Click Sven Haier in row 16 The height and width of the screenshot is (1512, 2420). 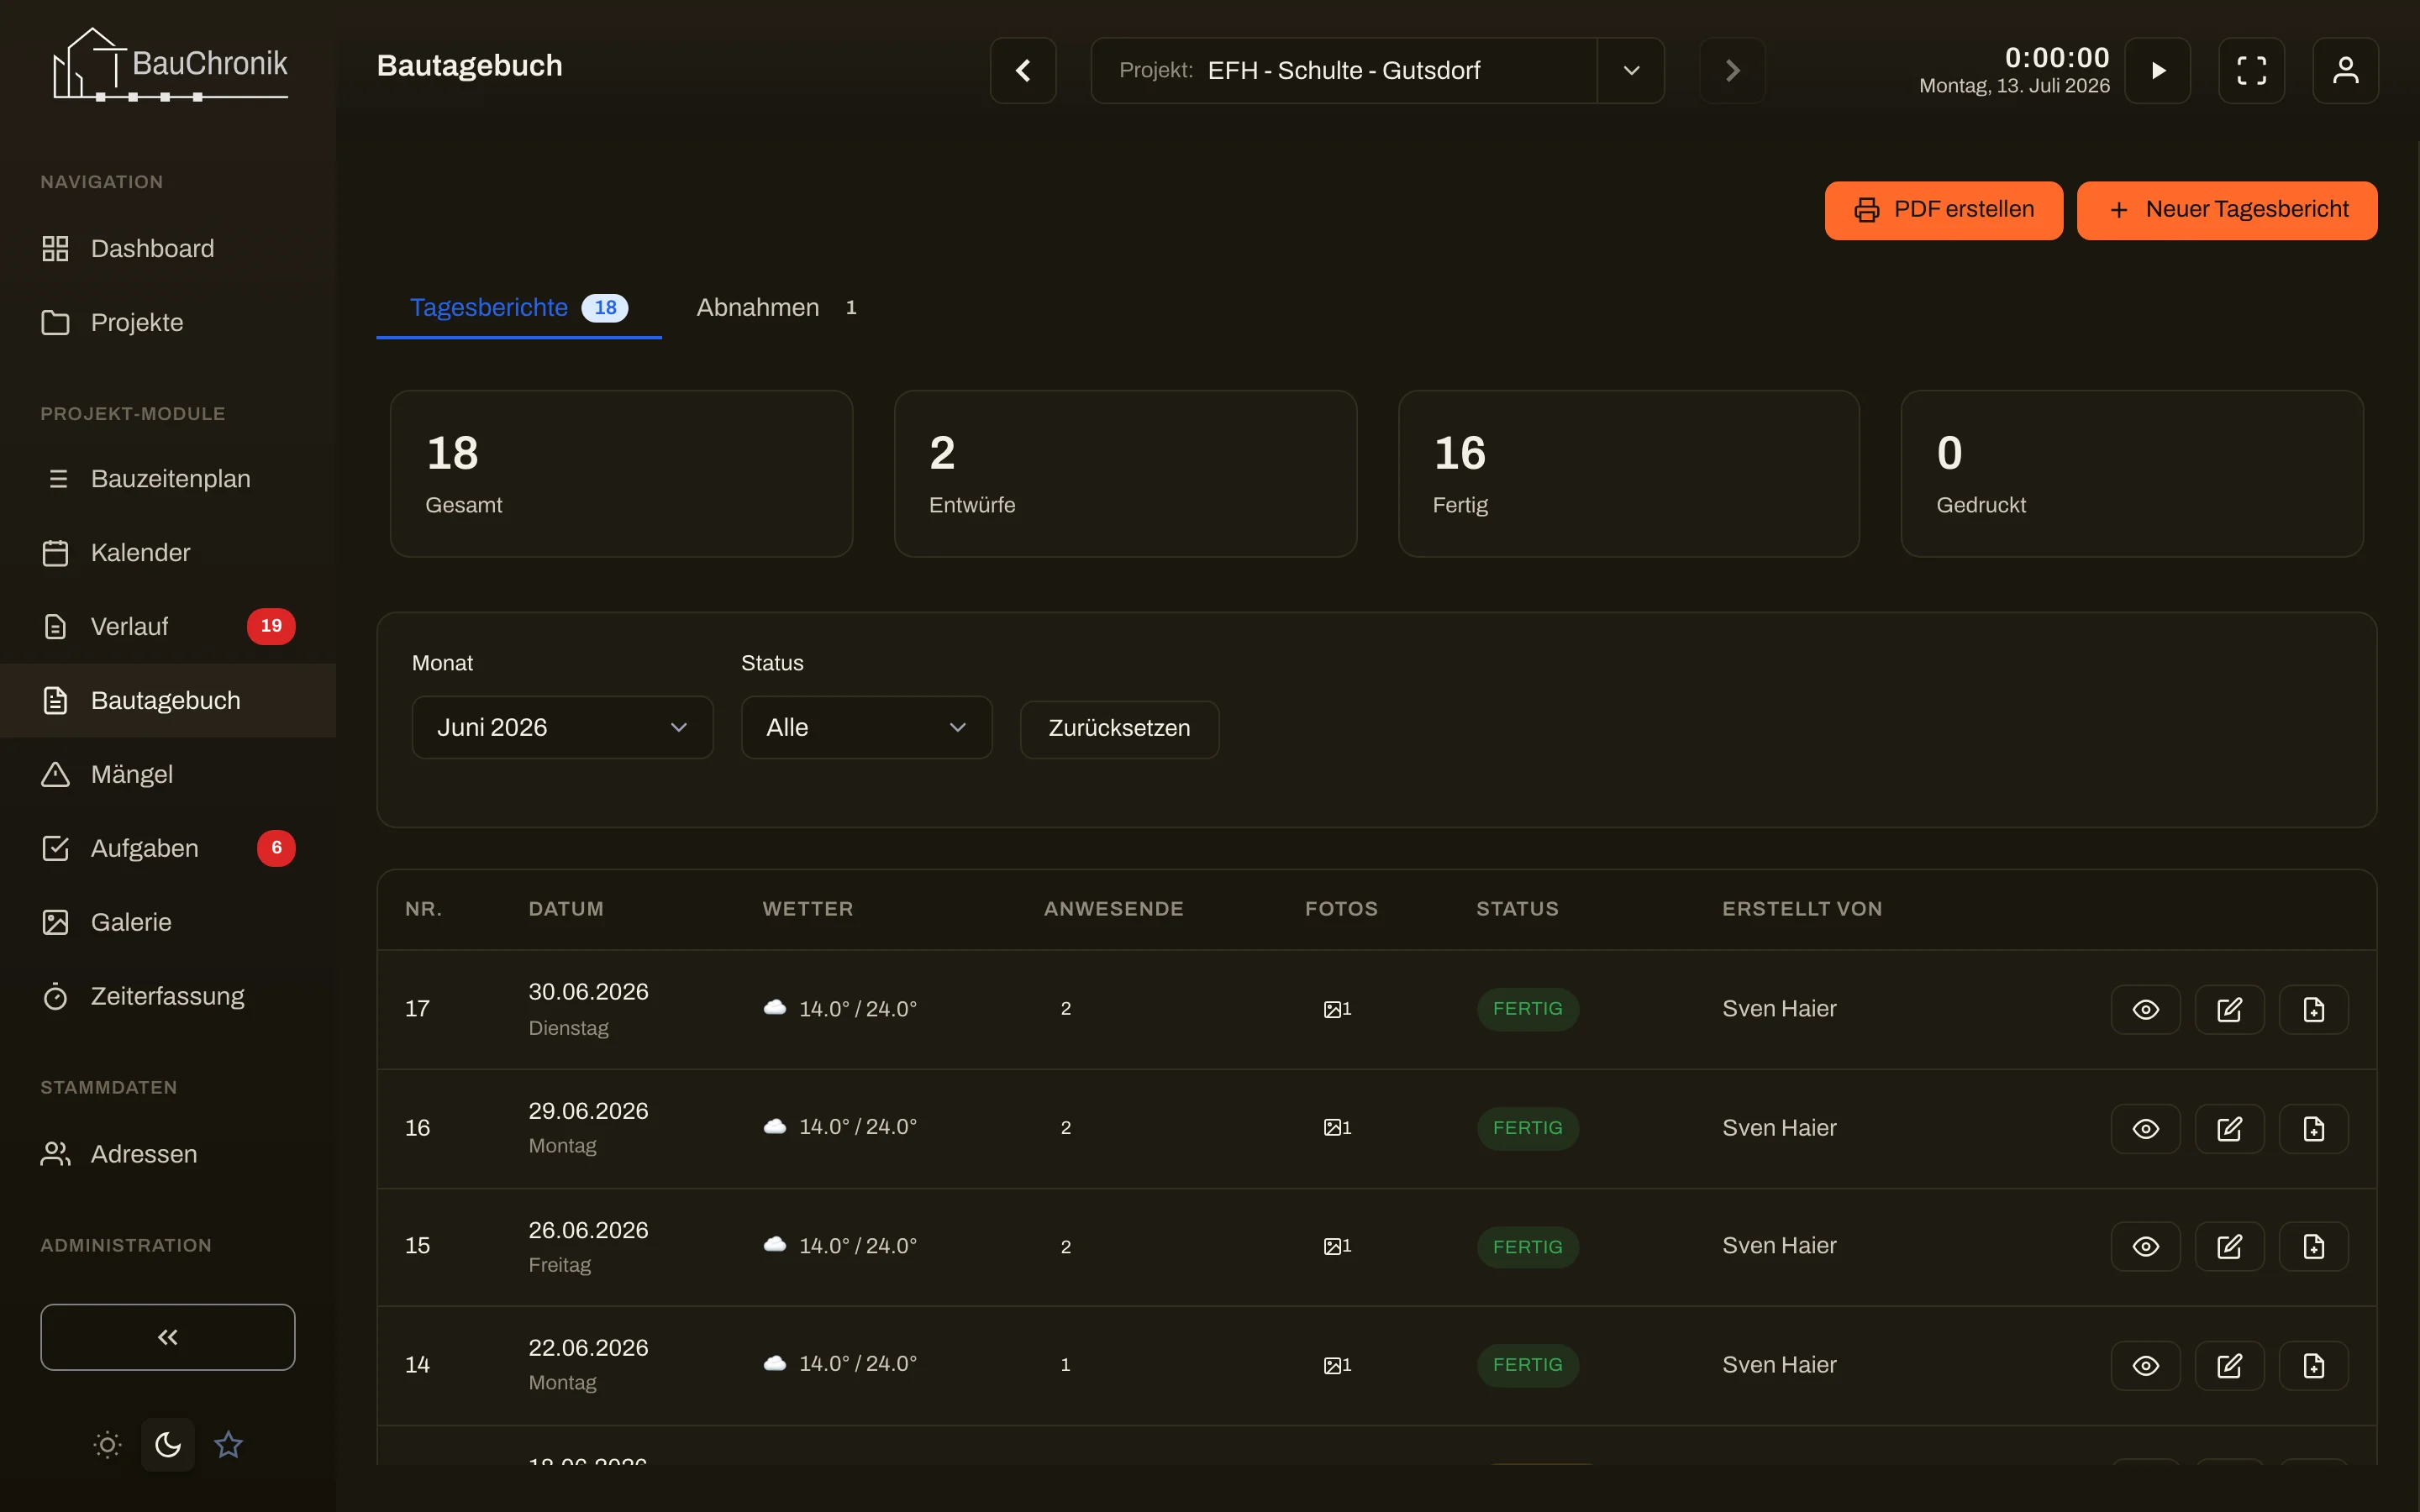coord(1779,1128)
